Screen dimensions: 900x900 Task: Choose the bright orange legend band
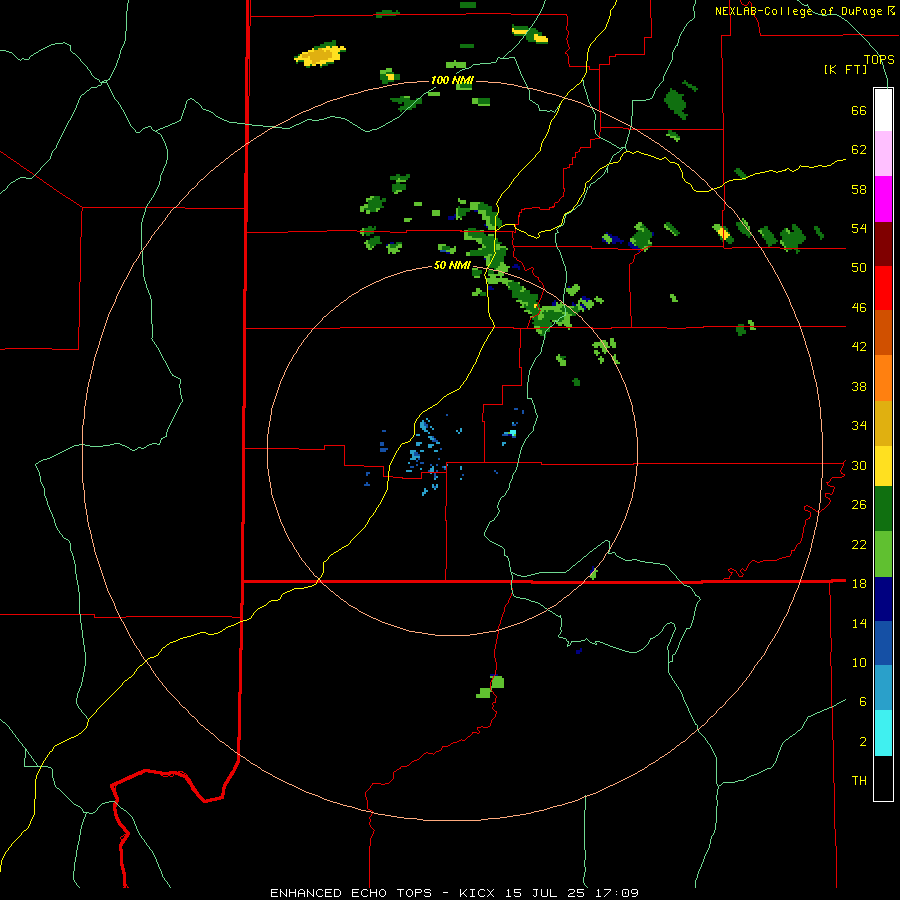[883, 378]
